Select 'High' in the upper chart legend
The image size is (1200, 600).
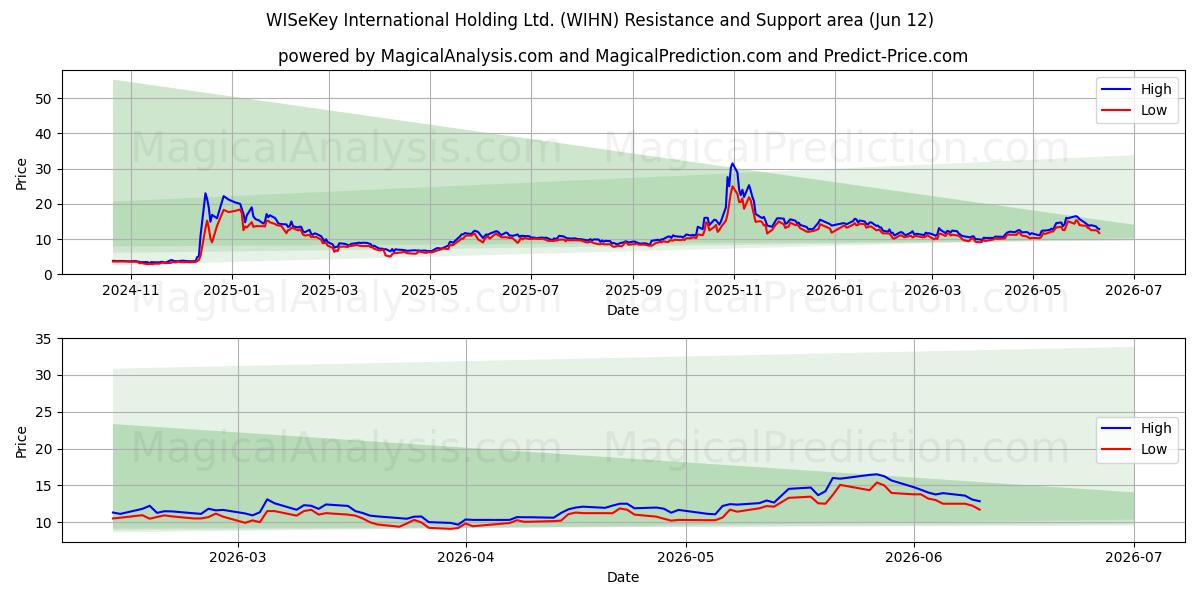[1156, 89]
